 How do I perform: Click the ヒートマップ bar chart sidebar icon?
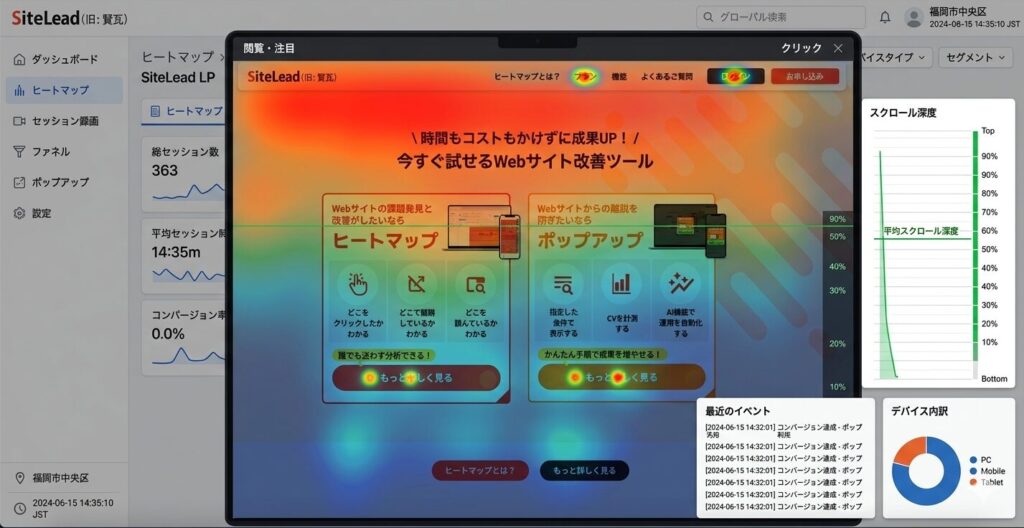[x=19, y=91]
